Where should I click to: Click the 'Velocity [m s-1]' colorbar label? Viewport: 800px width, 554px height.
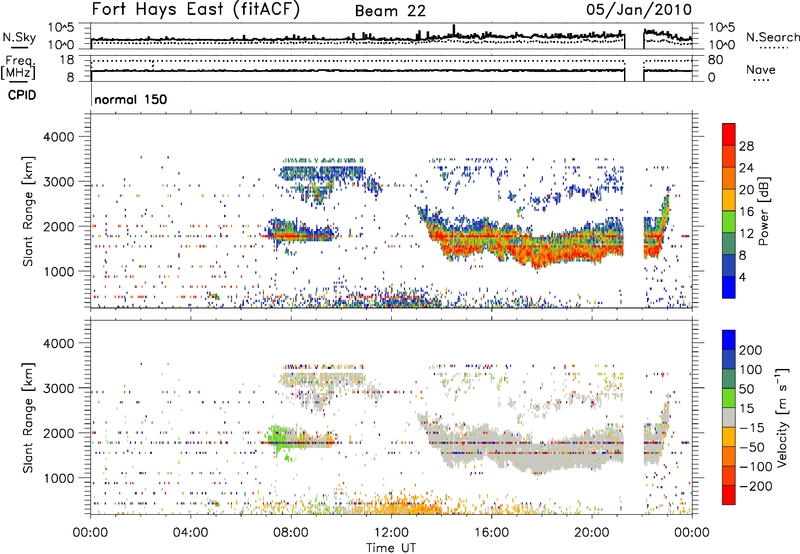tap(782, 417)
